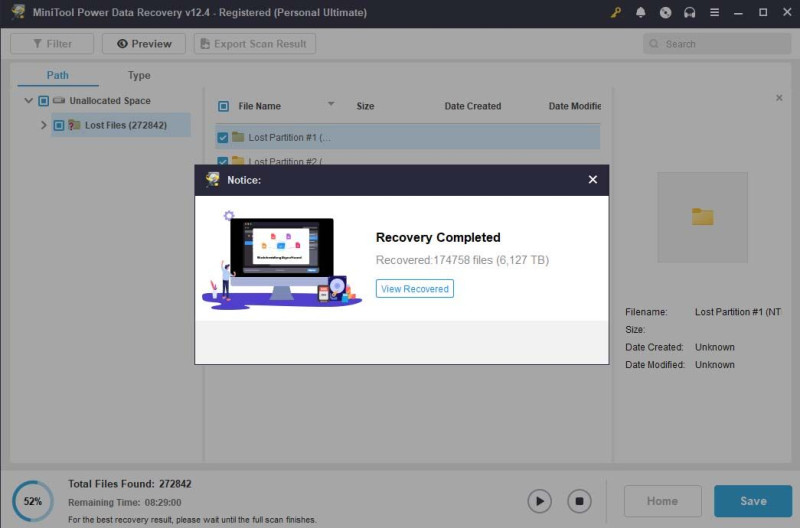The width and height of the screenshot is (800, 528).
Task: Click the Preview button
Action: tap(144, 44)
